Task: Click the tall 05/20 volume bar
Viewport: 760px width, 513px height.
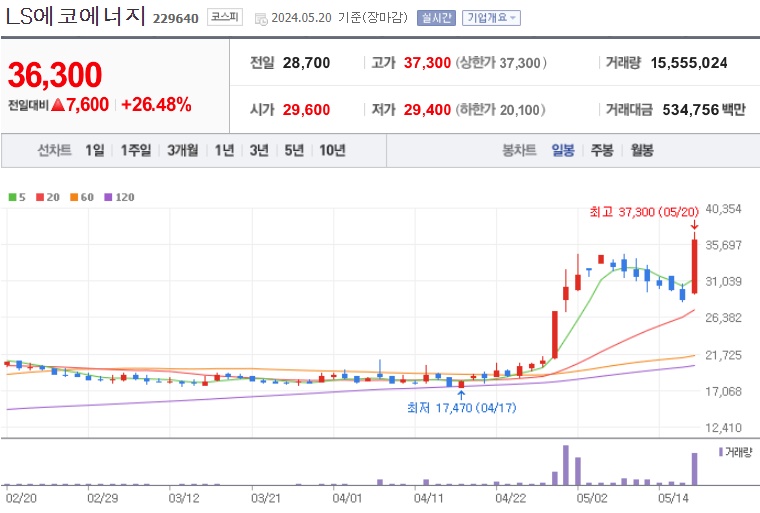Action: pyautogui.click(x=695, y=469)
